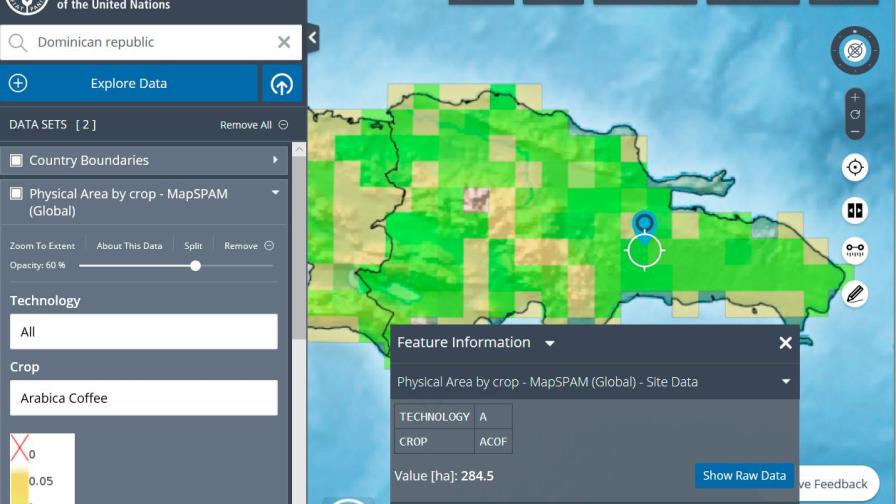Open About This Data link
The height and width of the screenshot is (504, 896).
(129, 246)
